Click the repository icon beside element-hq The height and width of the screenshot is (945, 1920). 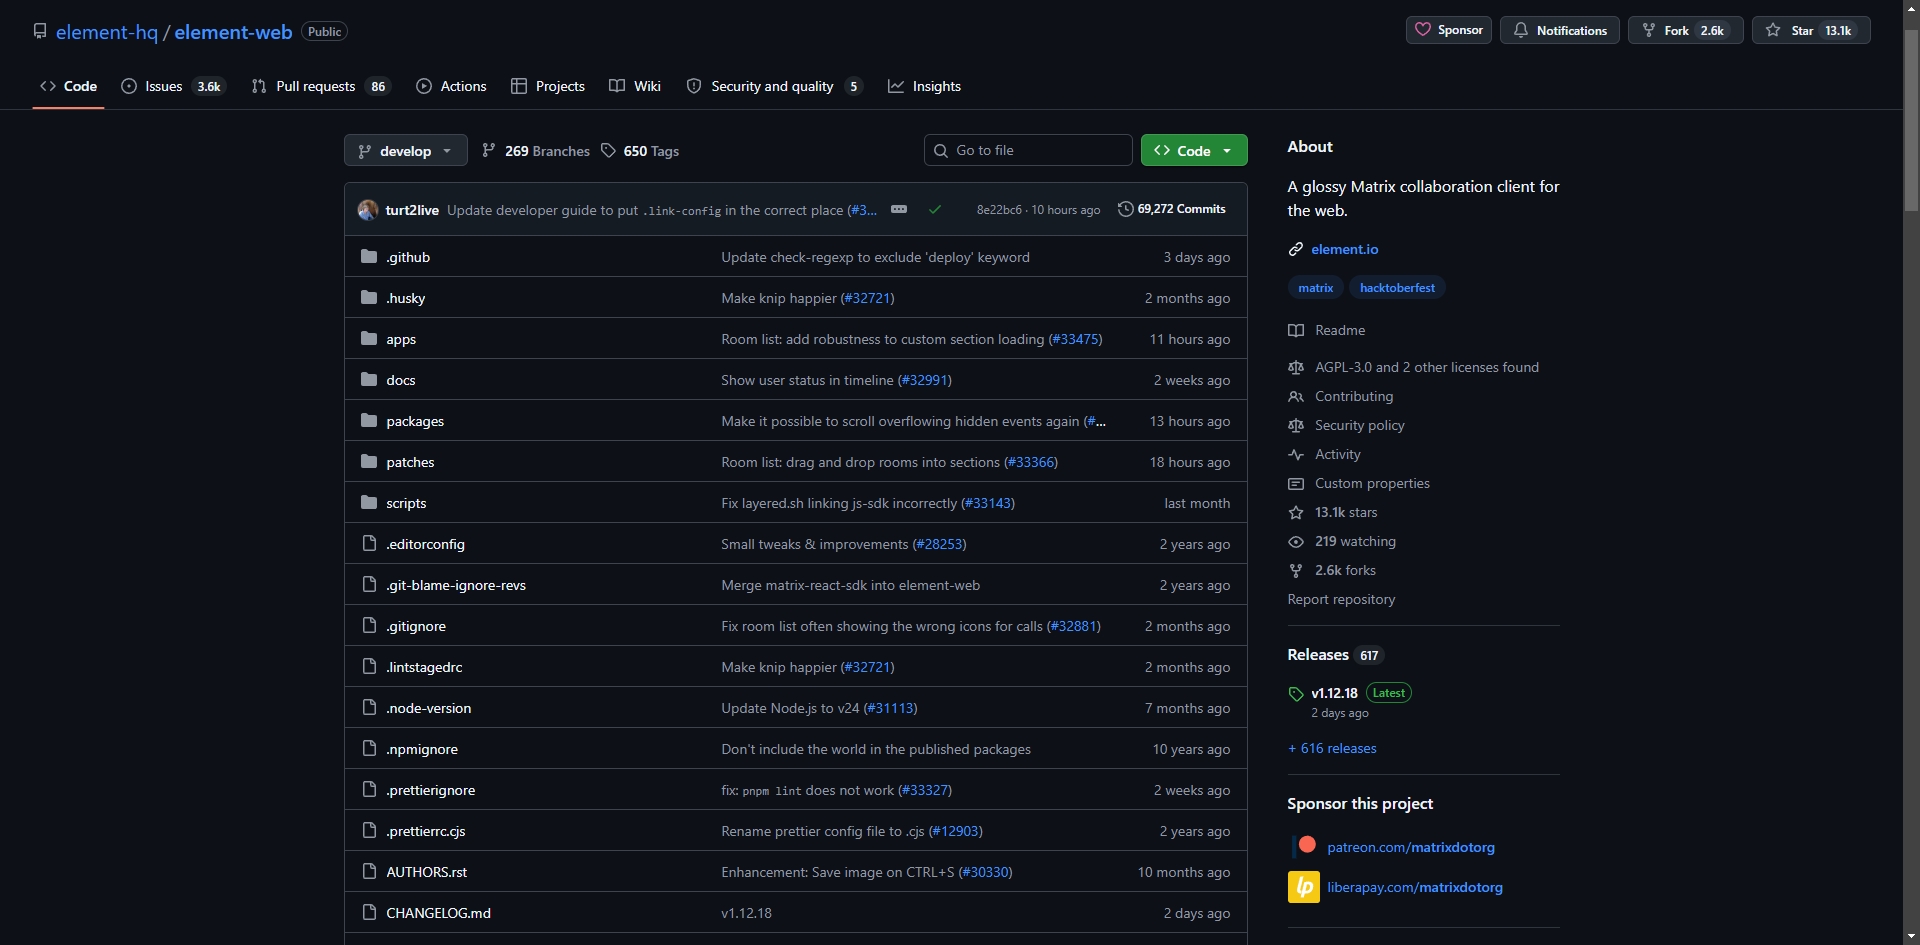tap(40, 31)
